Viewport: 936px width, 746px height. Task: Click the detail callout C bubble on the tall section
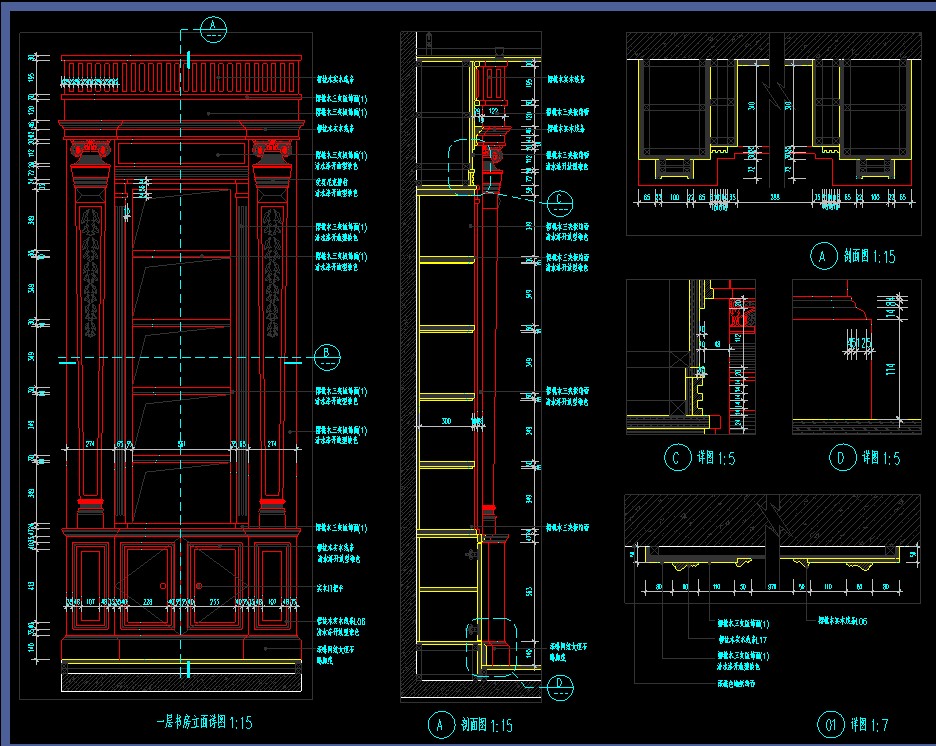click(559, 204)
